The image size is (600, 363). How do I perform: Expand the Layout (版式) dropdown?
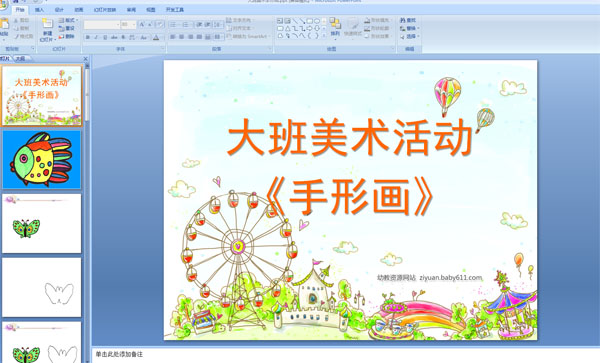[x=68, y=20]
